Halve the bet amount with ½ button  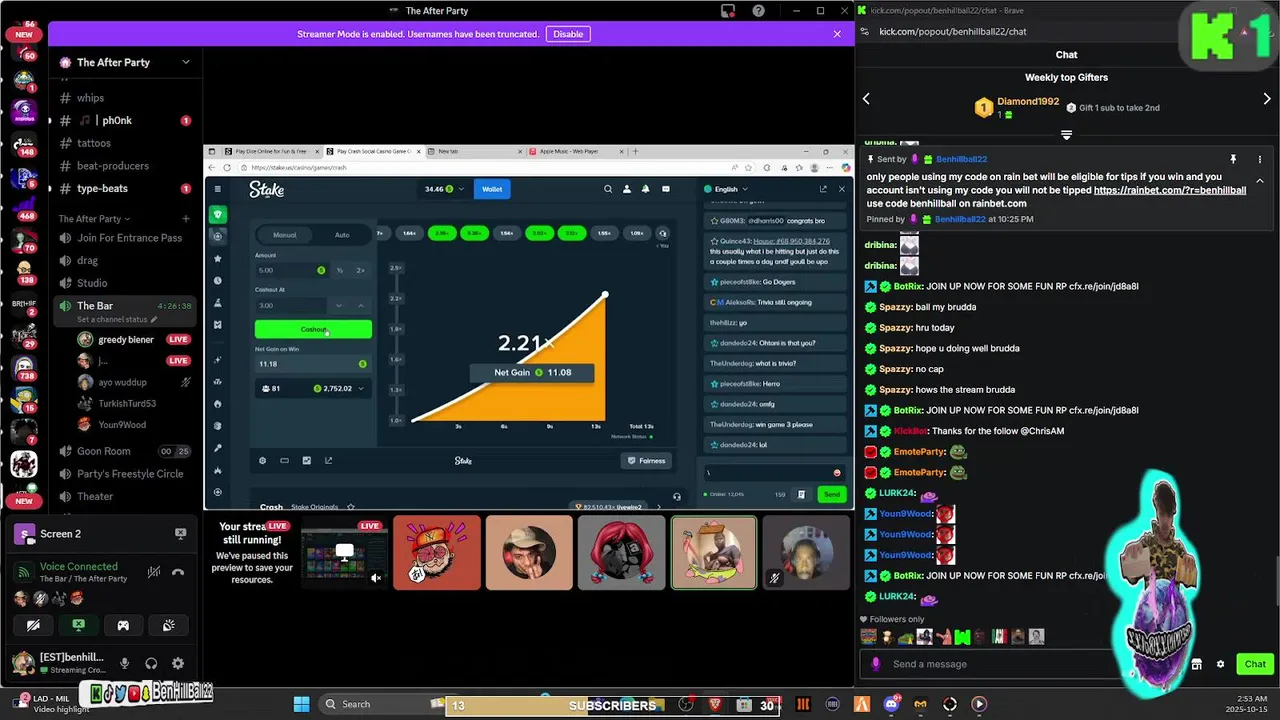pos(340,270)
